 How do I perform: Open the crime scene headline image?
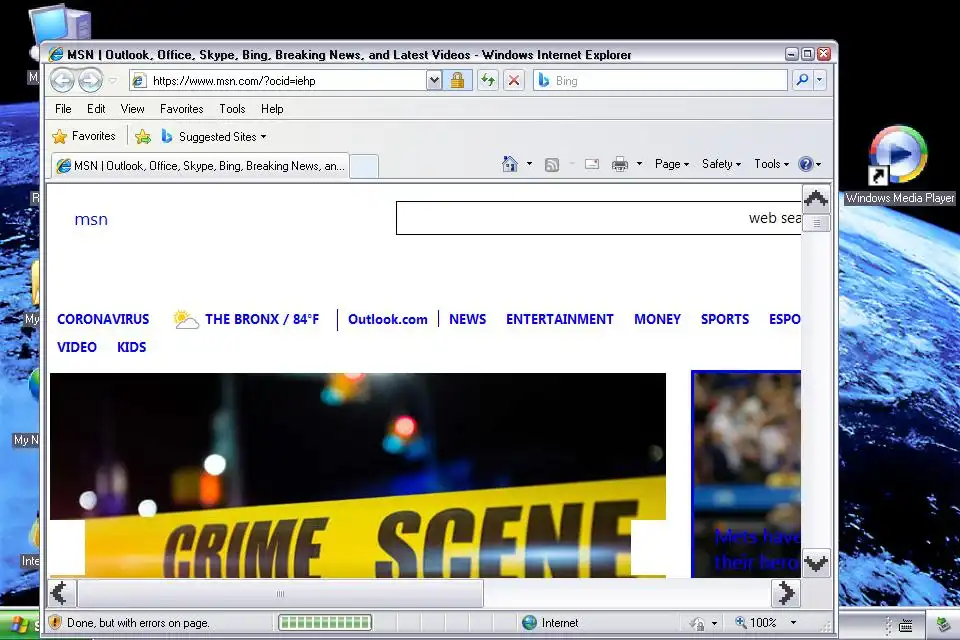358,475
